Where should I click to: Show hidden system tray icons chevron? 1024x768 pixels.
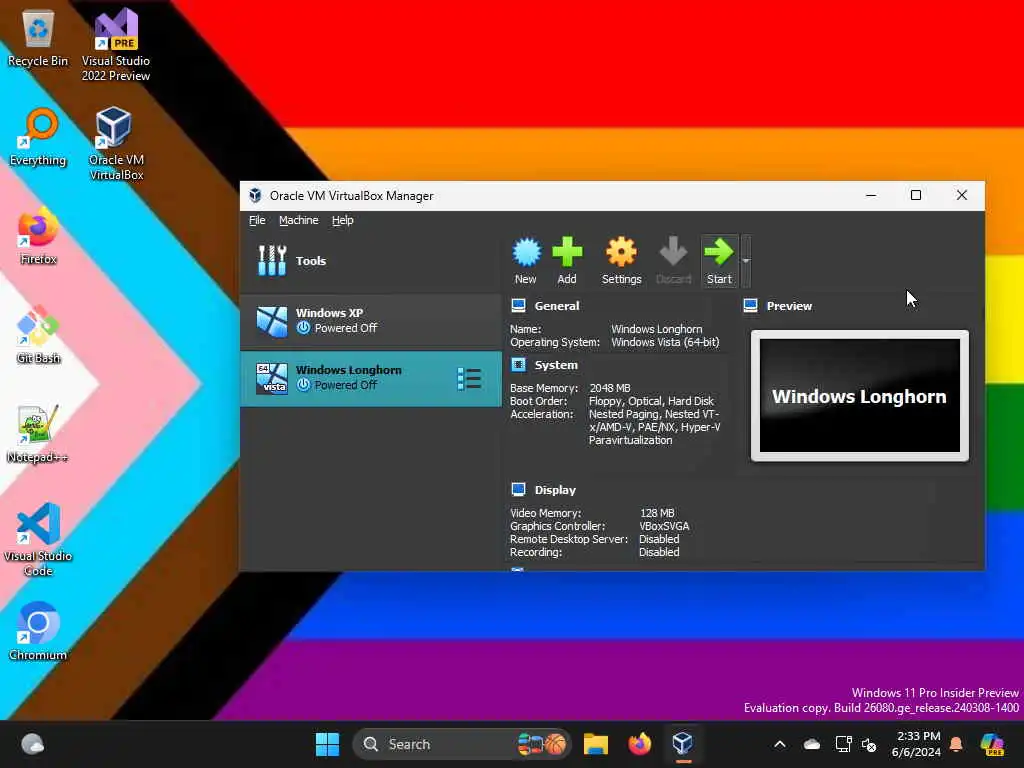point(780,744)
